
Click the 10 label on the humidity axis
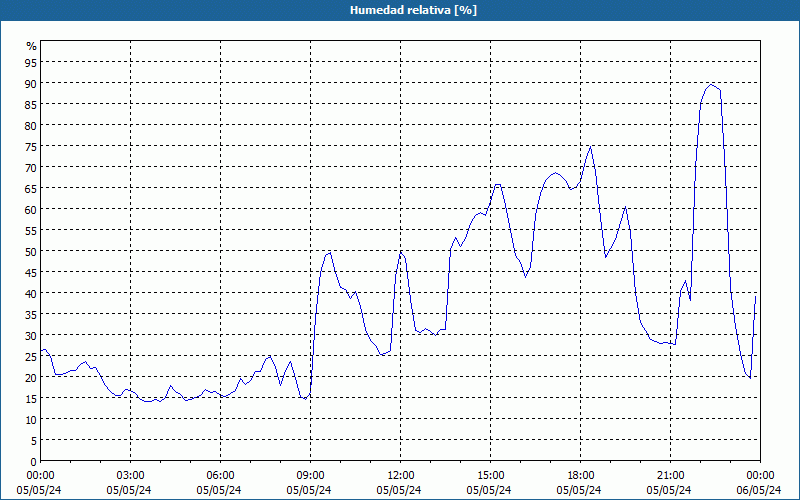click(31, 419)
